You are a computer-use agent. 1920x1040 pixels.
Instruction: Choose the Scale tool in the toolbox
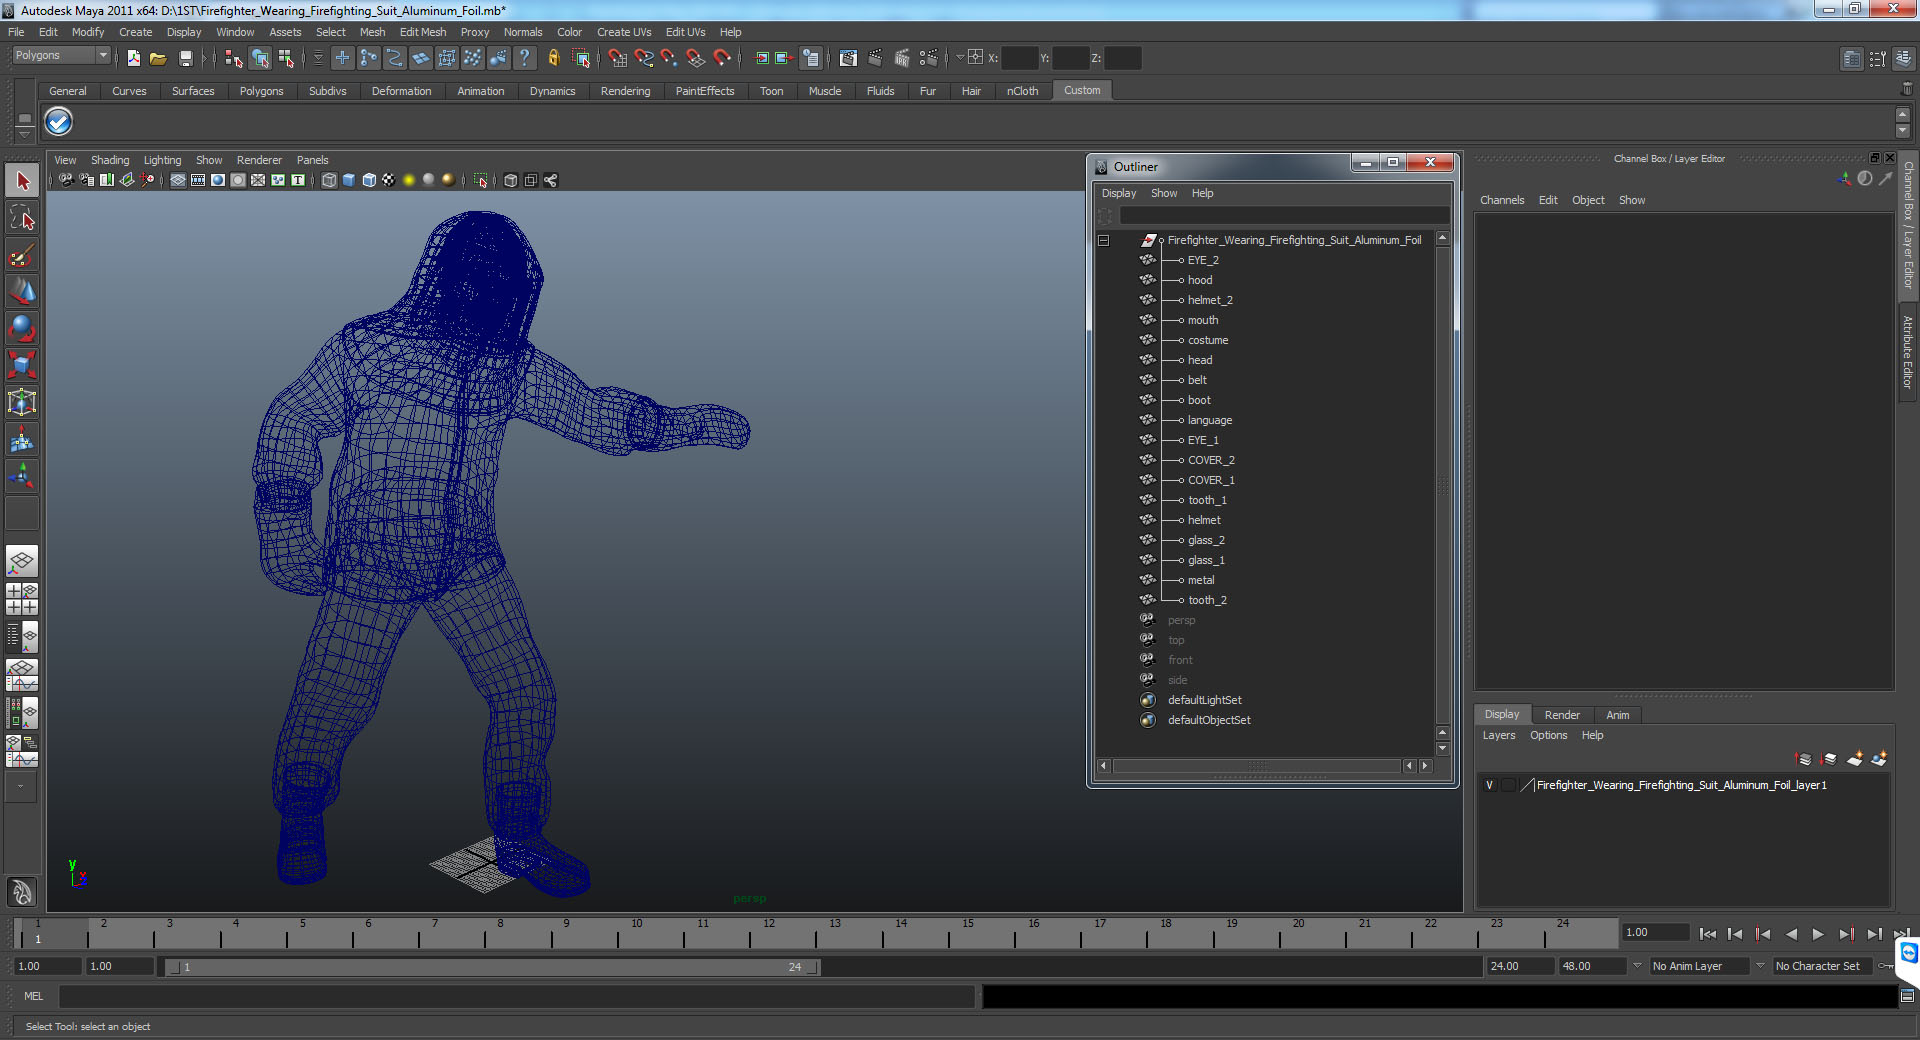pos(22,365)
